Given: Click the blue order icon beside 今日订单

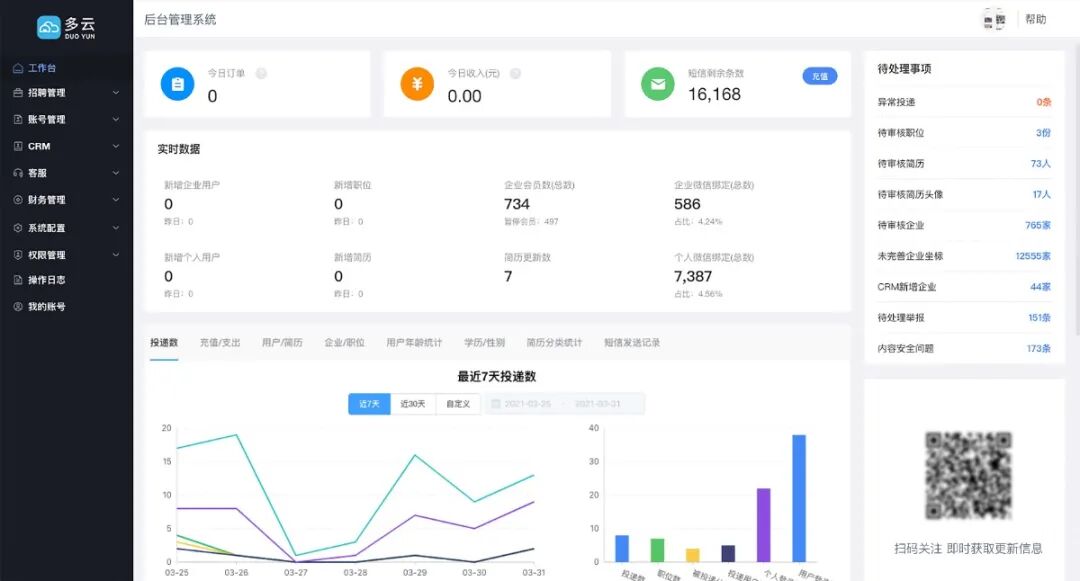Looking at the screenshot, I should click(x=177, y=84).
